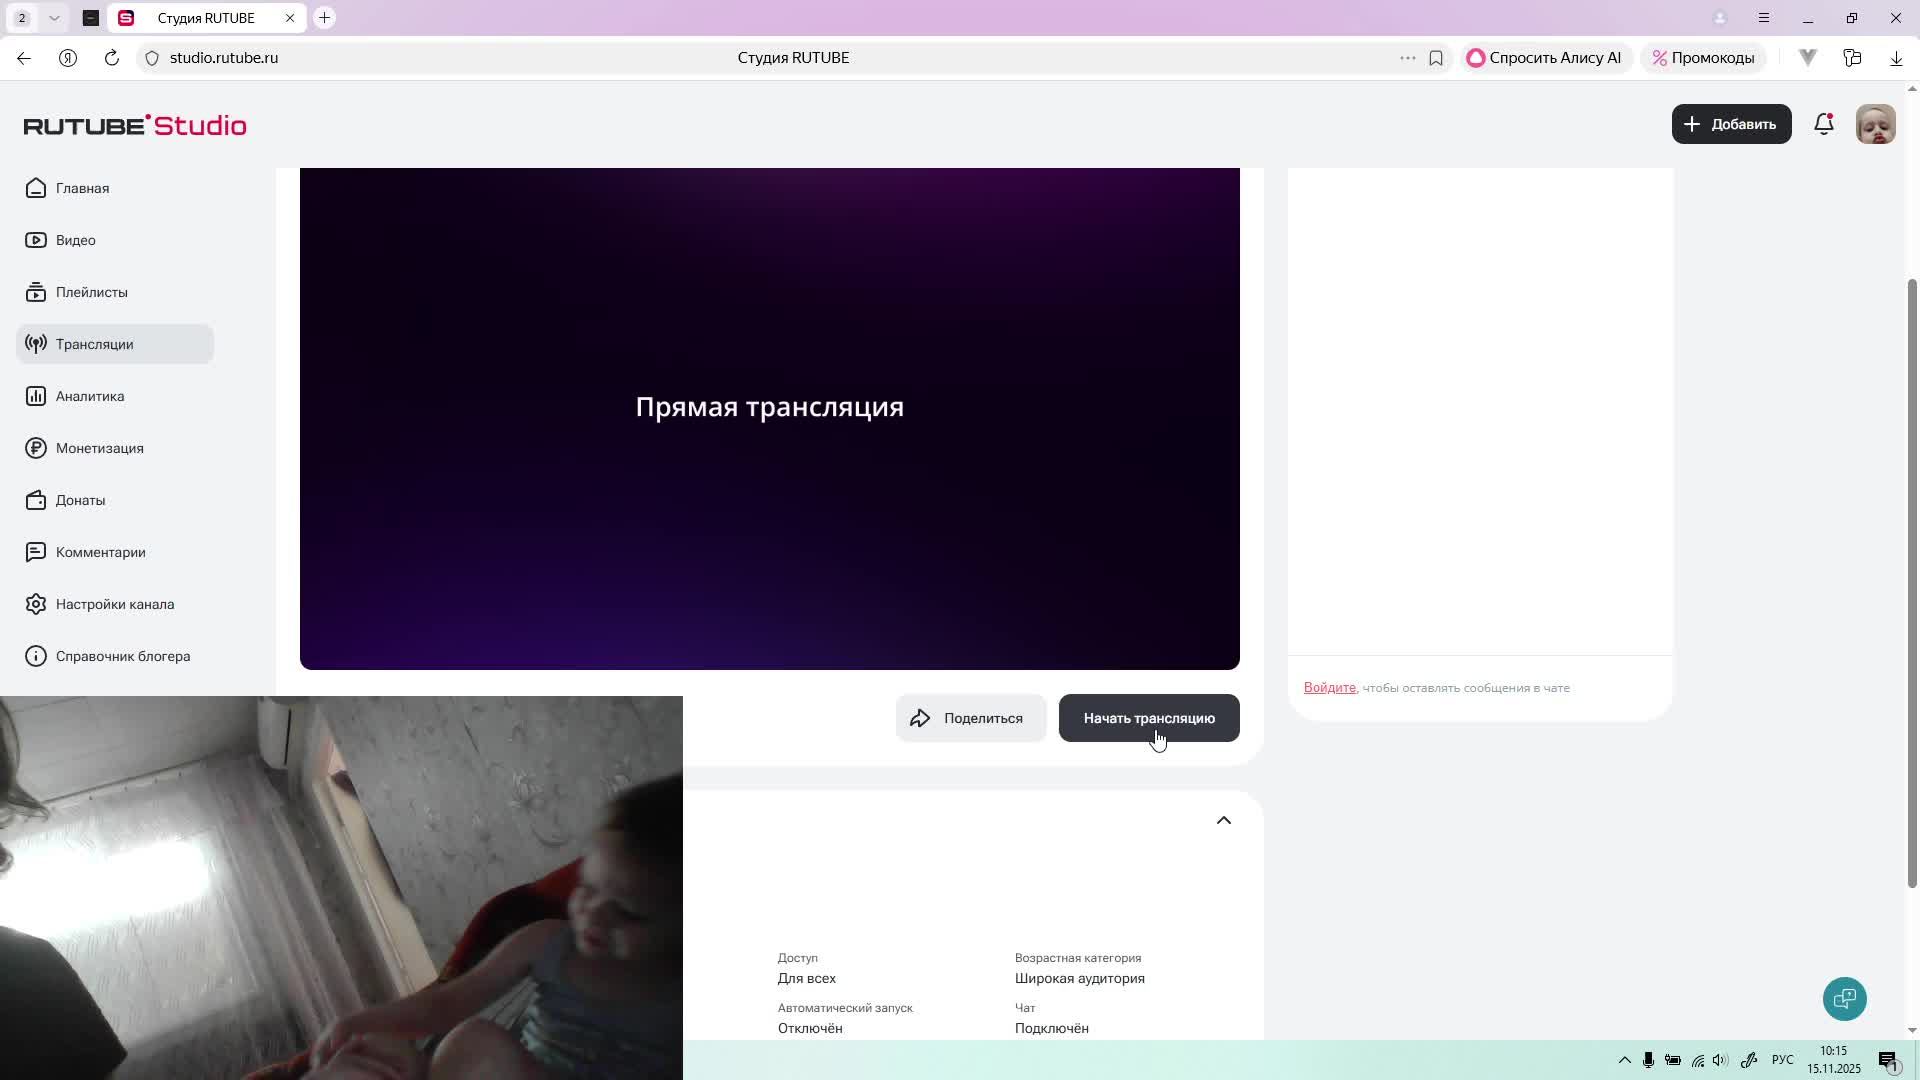Open the Плейлисты section

[91, 292]
